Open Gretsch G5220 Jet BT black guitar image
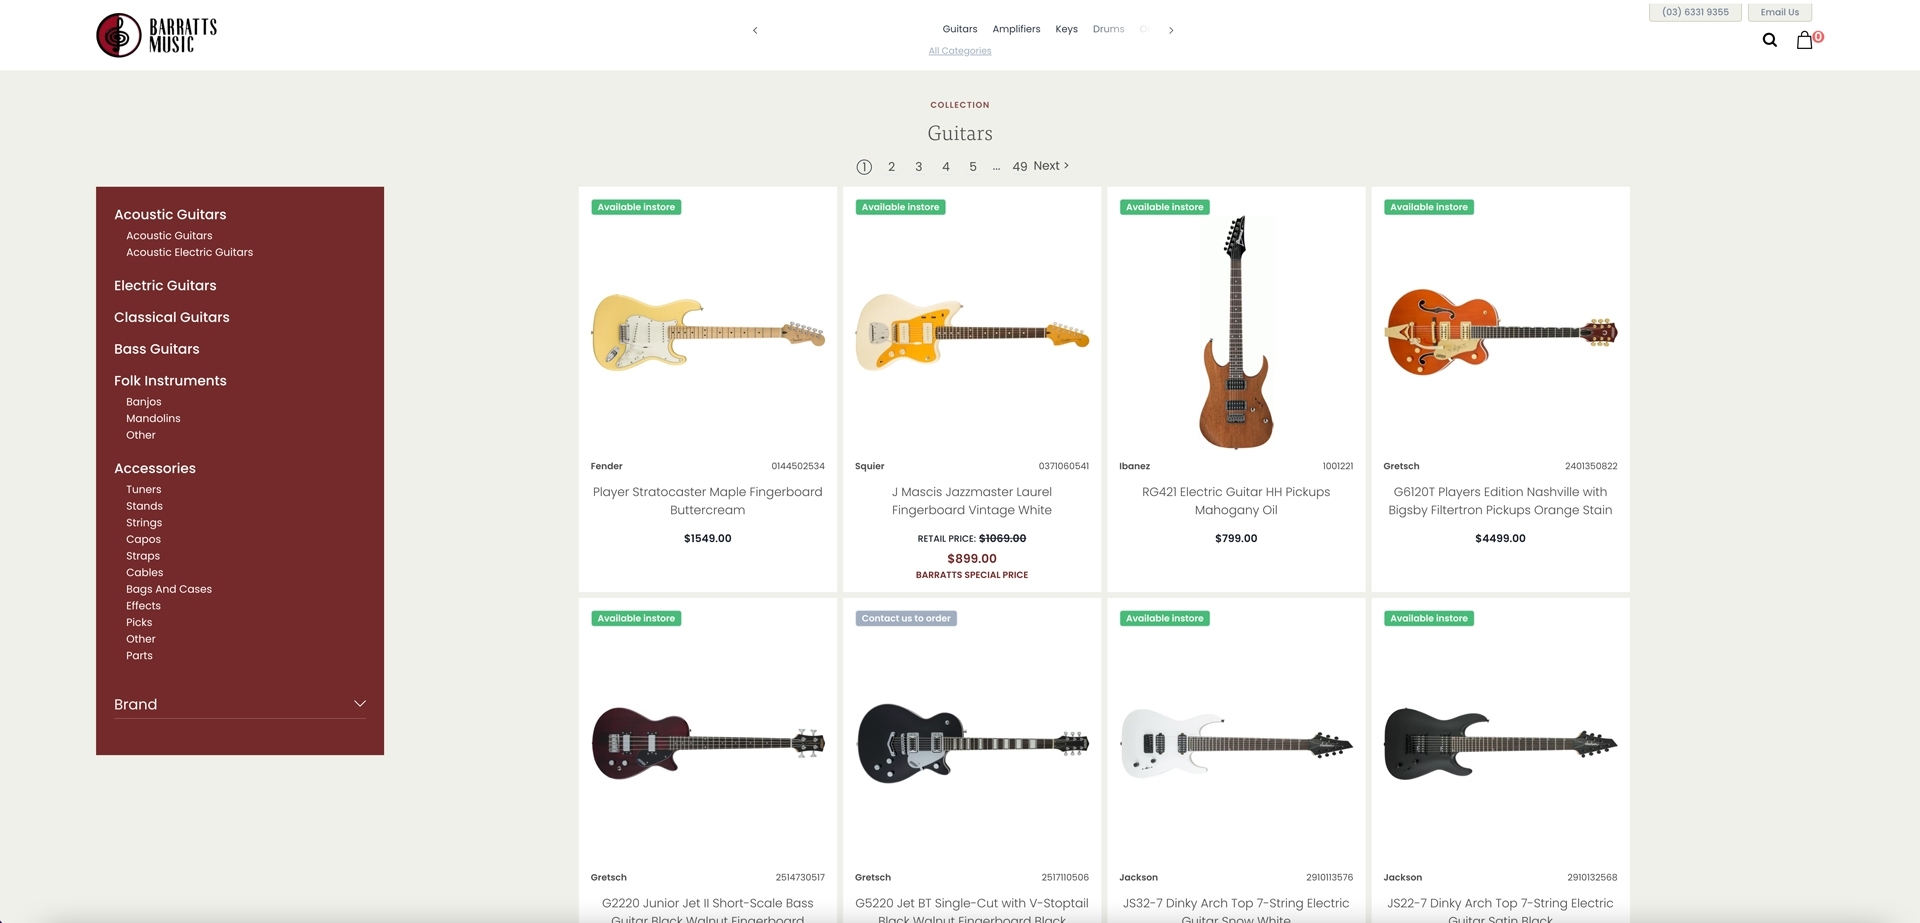 pos(972,743)
